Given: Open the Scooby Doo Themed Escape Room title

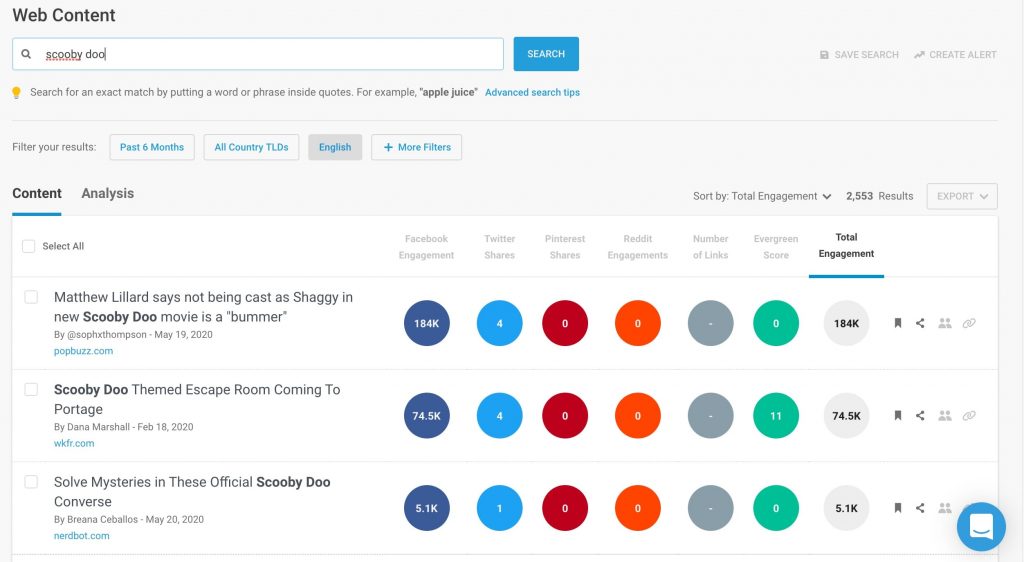Looking at the screenshot, I should point(197,399).
